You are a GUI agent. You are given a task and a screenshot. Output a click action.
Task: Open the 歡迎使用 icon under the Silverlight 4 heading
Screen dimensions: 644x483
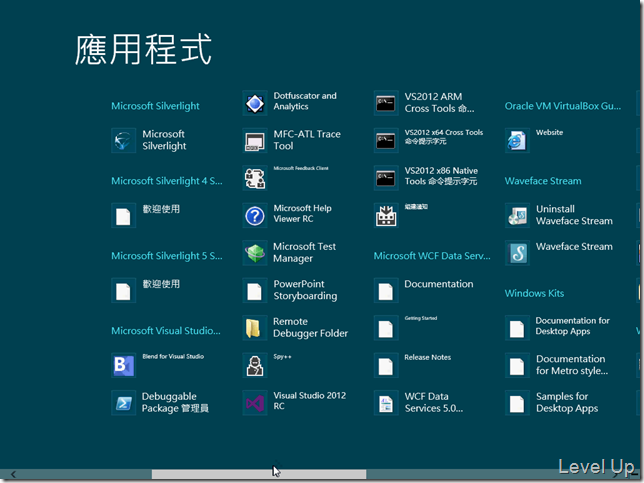click(123, 216)
